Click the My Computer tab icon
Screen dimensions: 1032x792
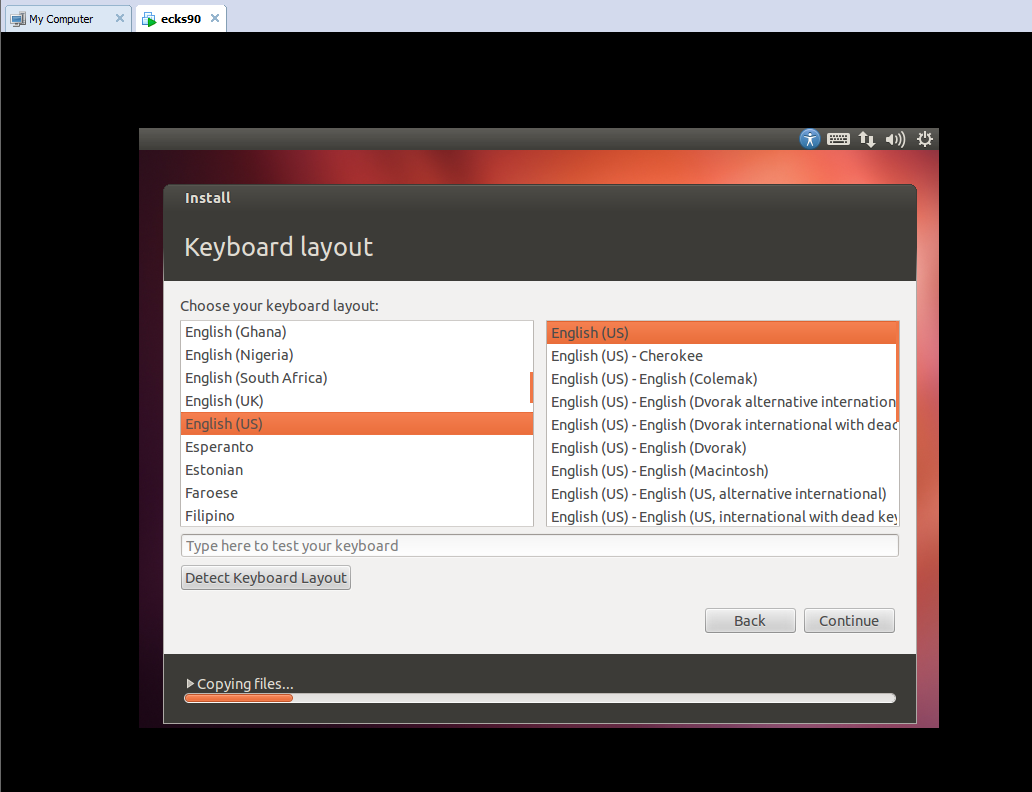click(x=18, y=19)
